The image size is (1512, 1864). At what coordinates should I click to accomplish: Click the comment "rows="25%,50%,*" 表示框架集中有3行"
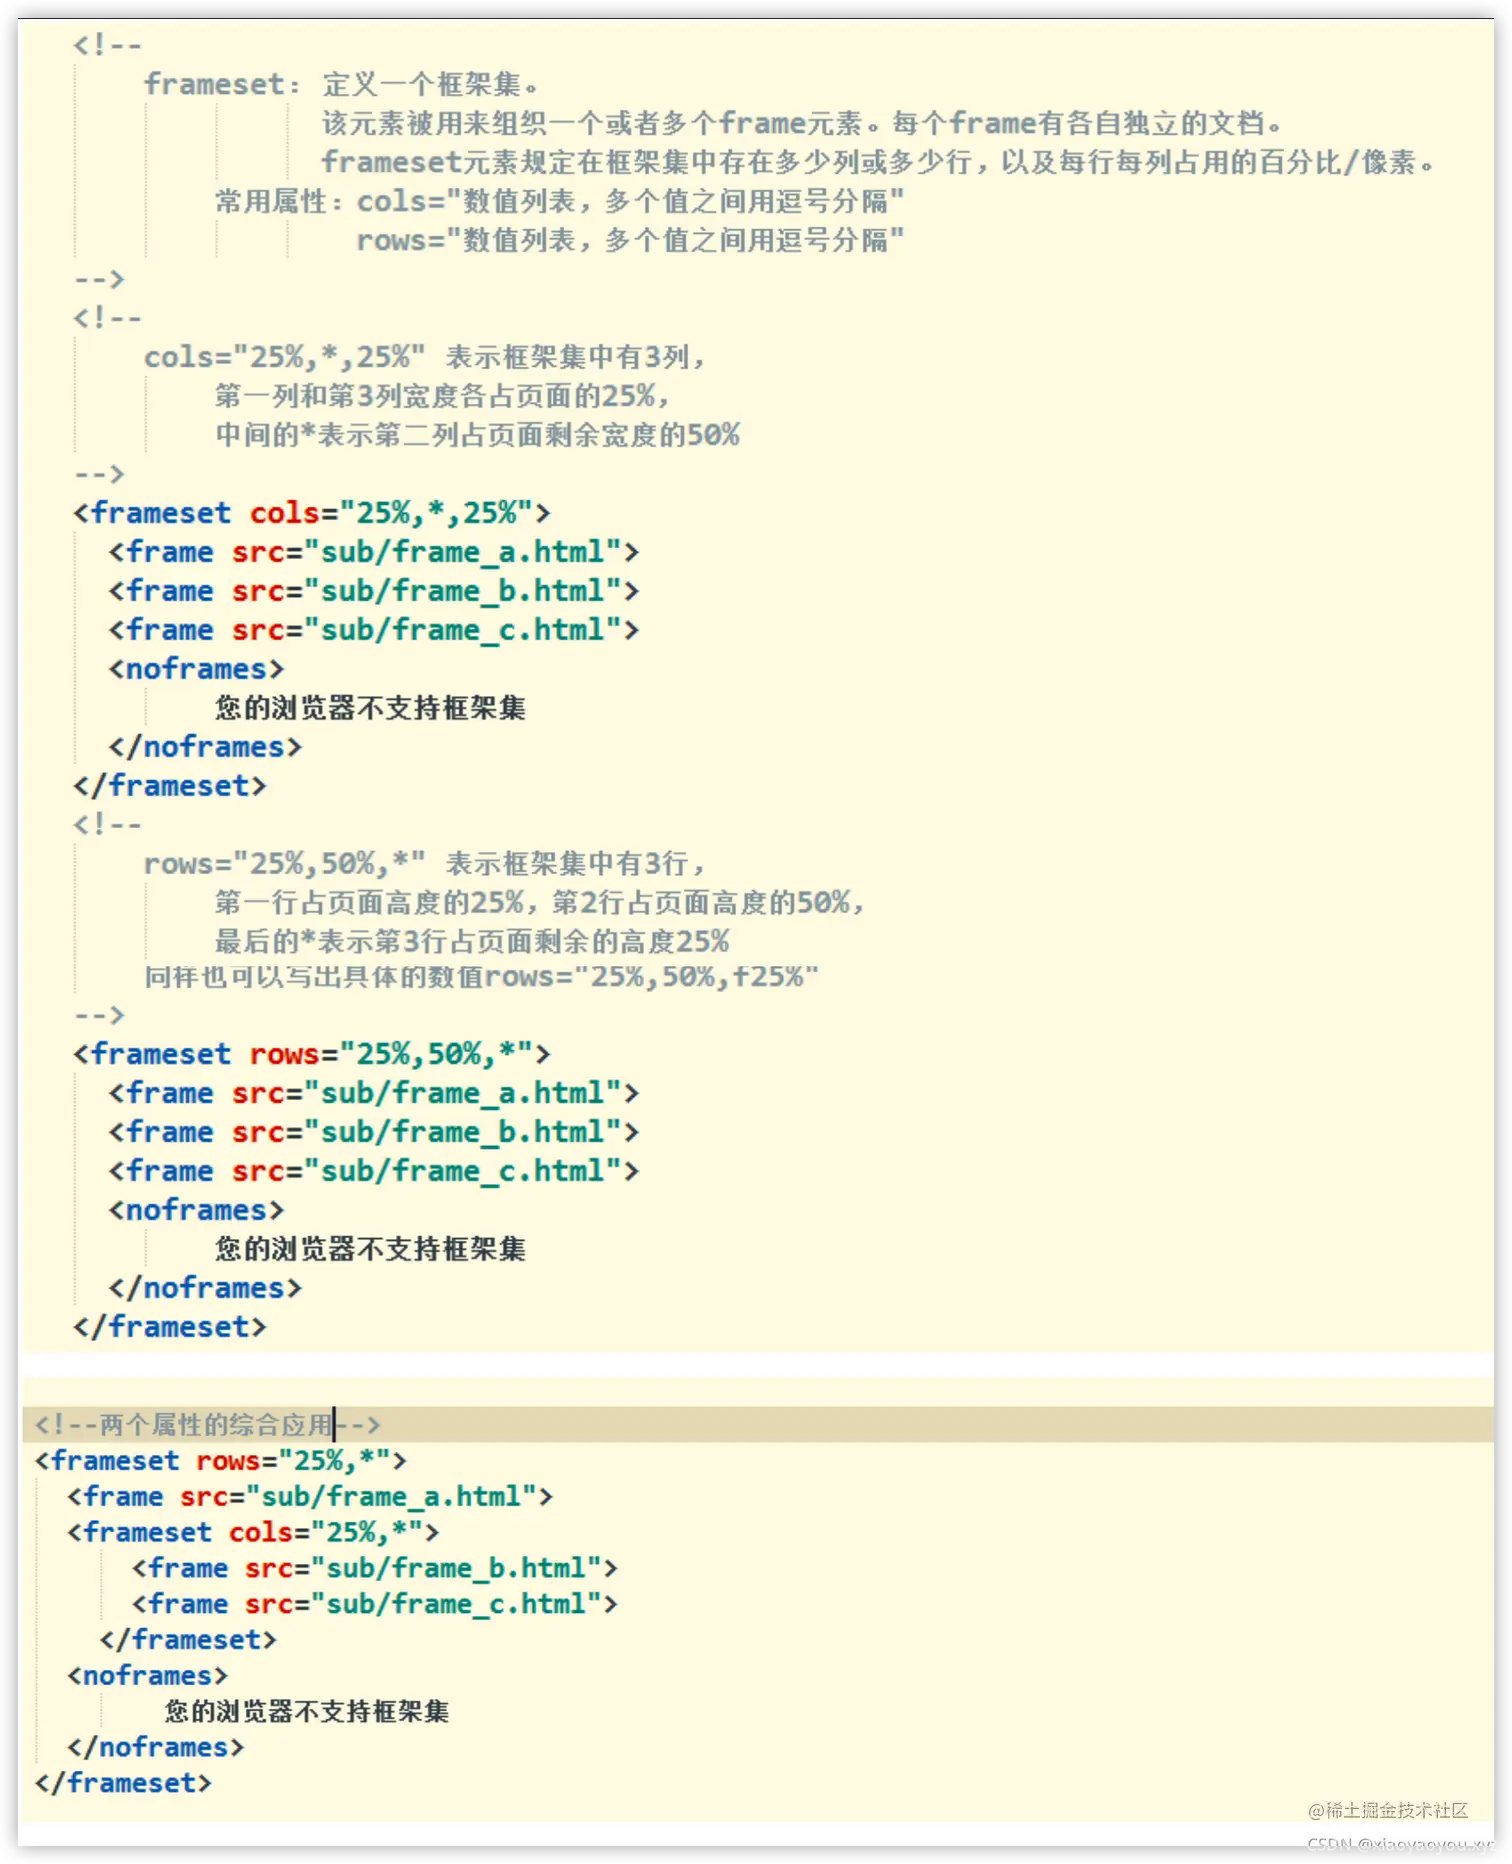point(425,864)
